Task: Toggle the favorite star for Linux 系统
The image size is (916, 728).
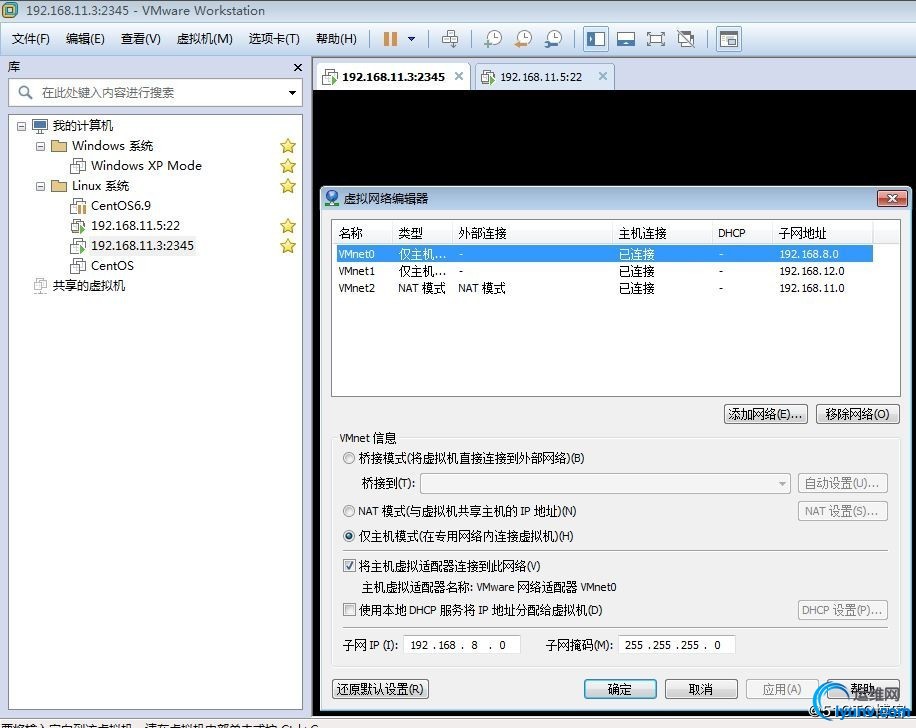Action: [287, 186]
